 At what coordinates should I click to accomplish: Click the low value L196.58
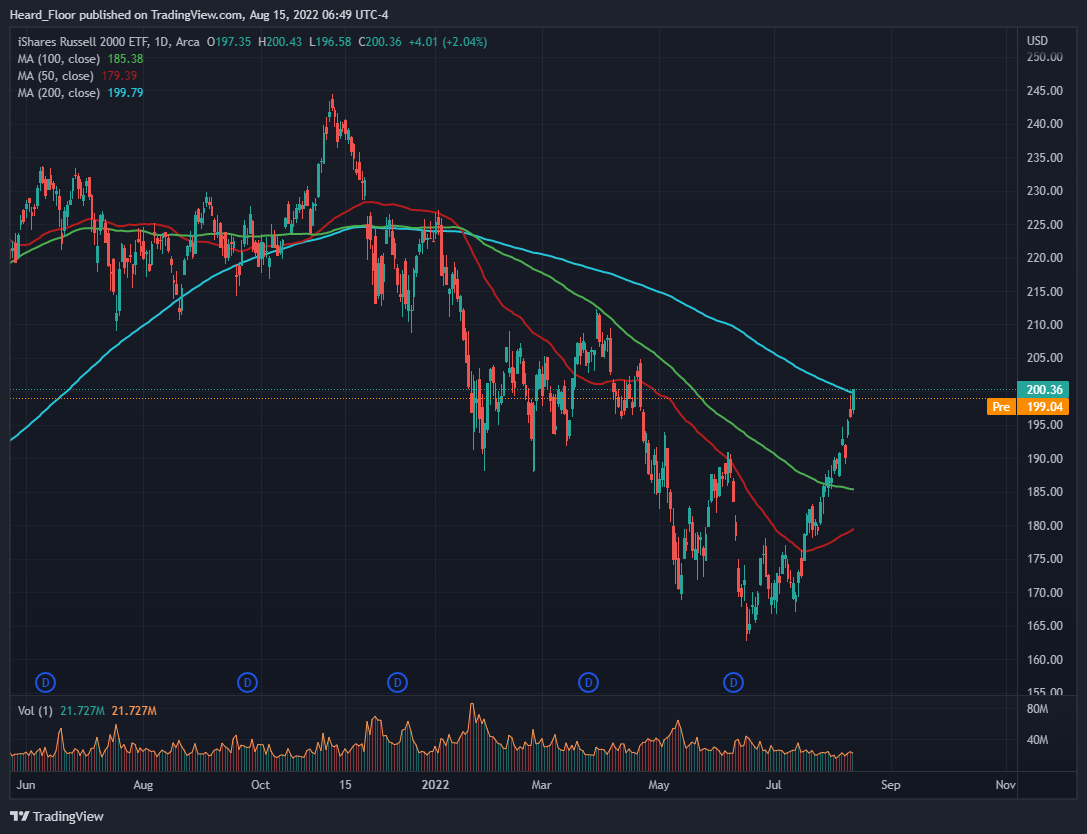coord(330,42)
